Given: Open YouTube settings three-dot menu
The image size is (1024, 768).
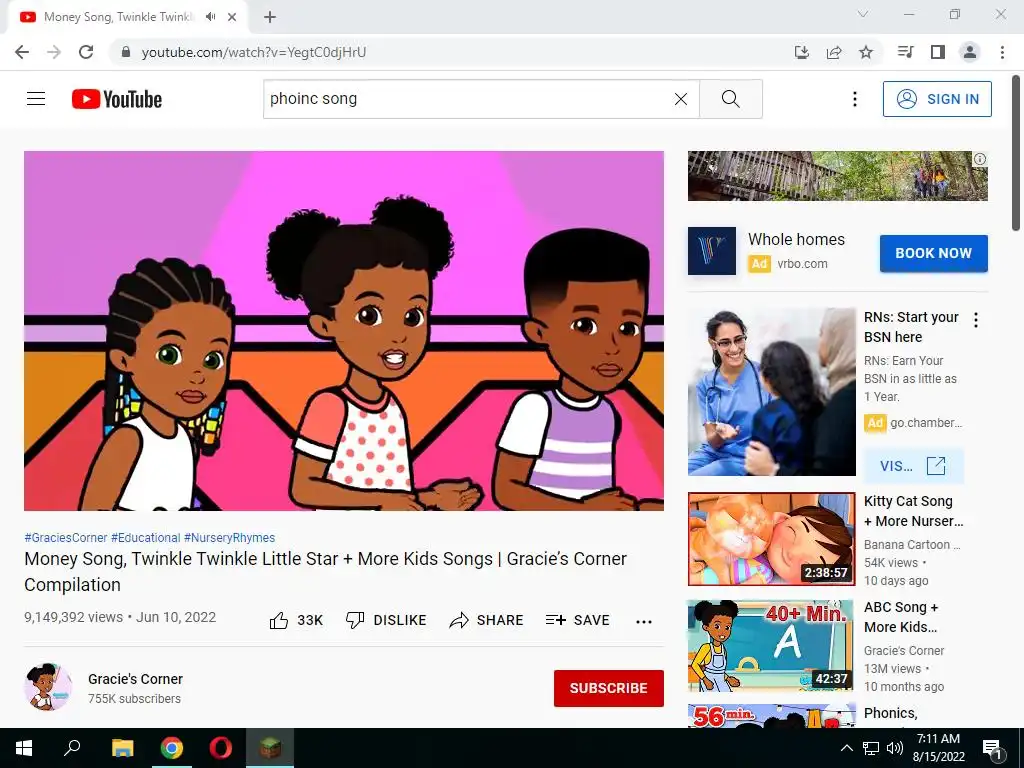Looking at the screenshot, I should point(854,99).
